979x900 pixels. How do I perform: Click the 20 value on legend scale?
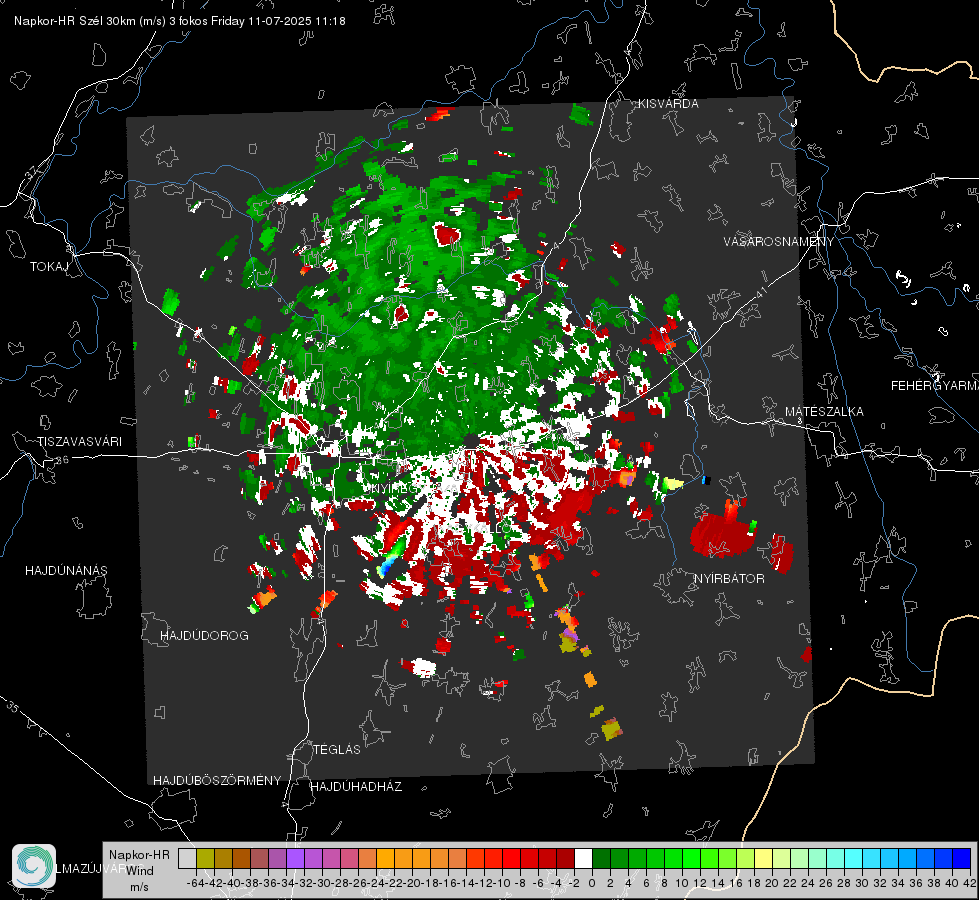772,883
